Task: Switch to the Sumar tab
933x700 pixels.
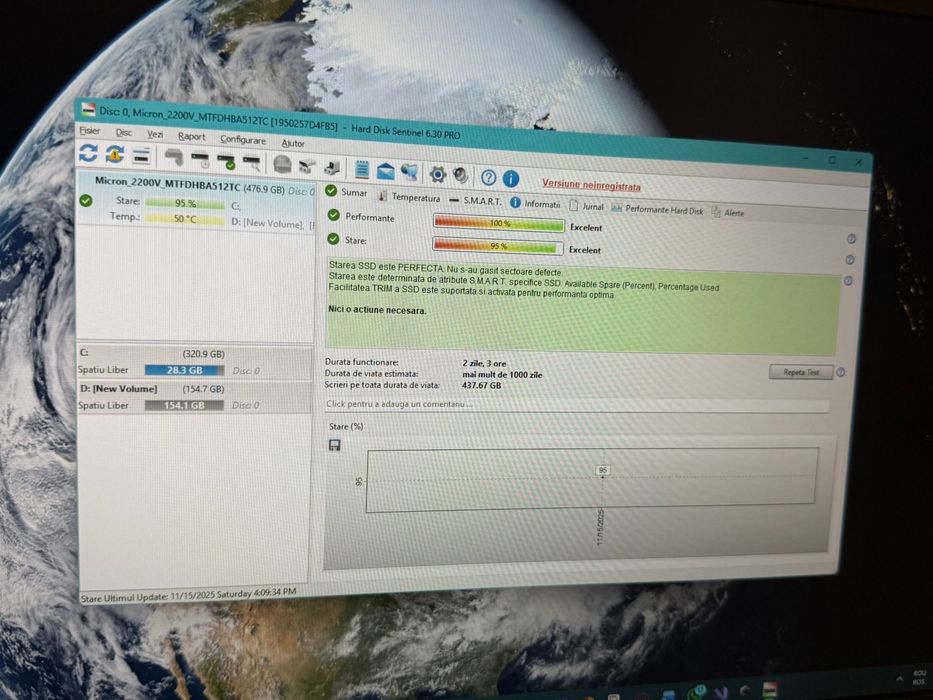Action: coord(346,192)
